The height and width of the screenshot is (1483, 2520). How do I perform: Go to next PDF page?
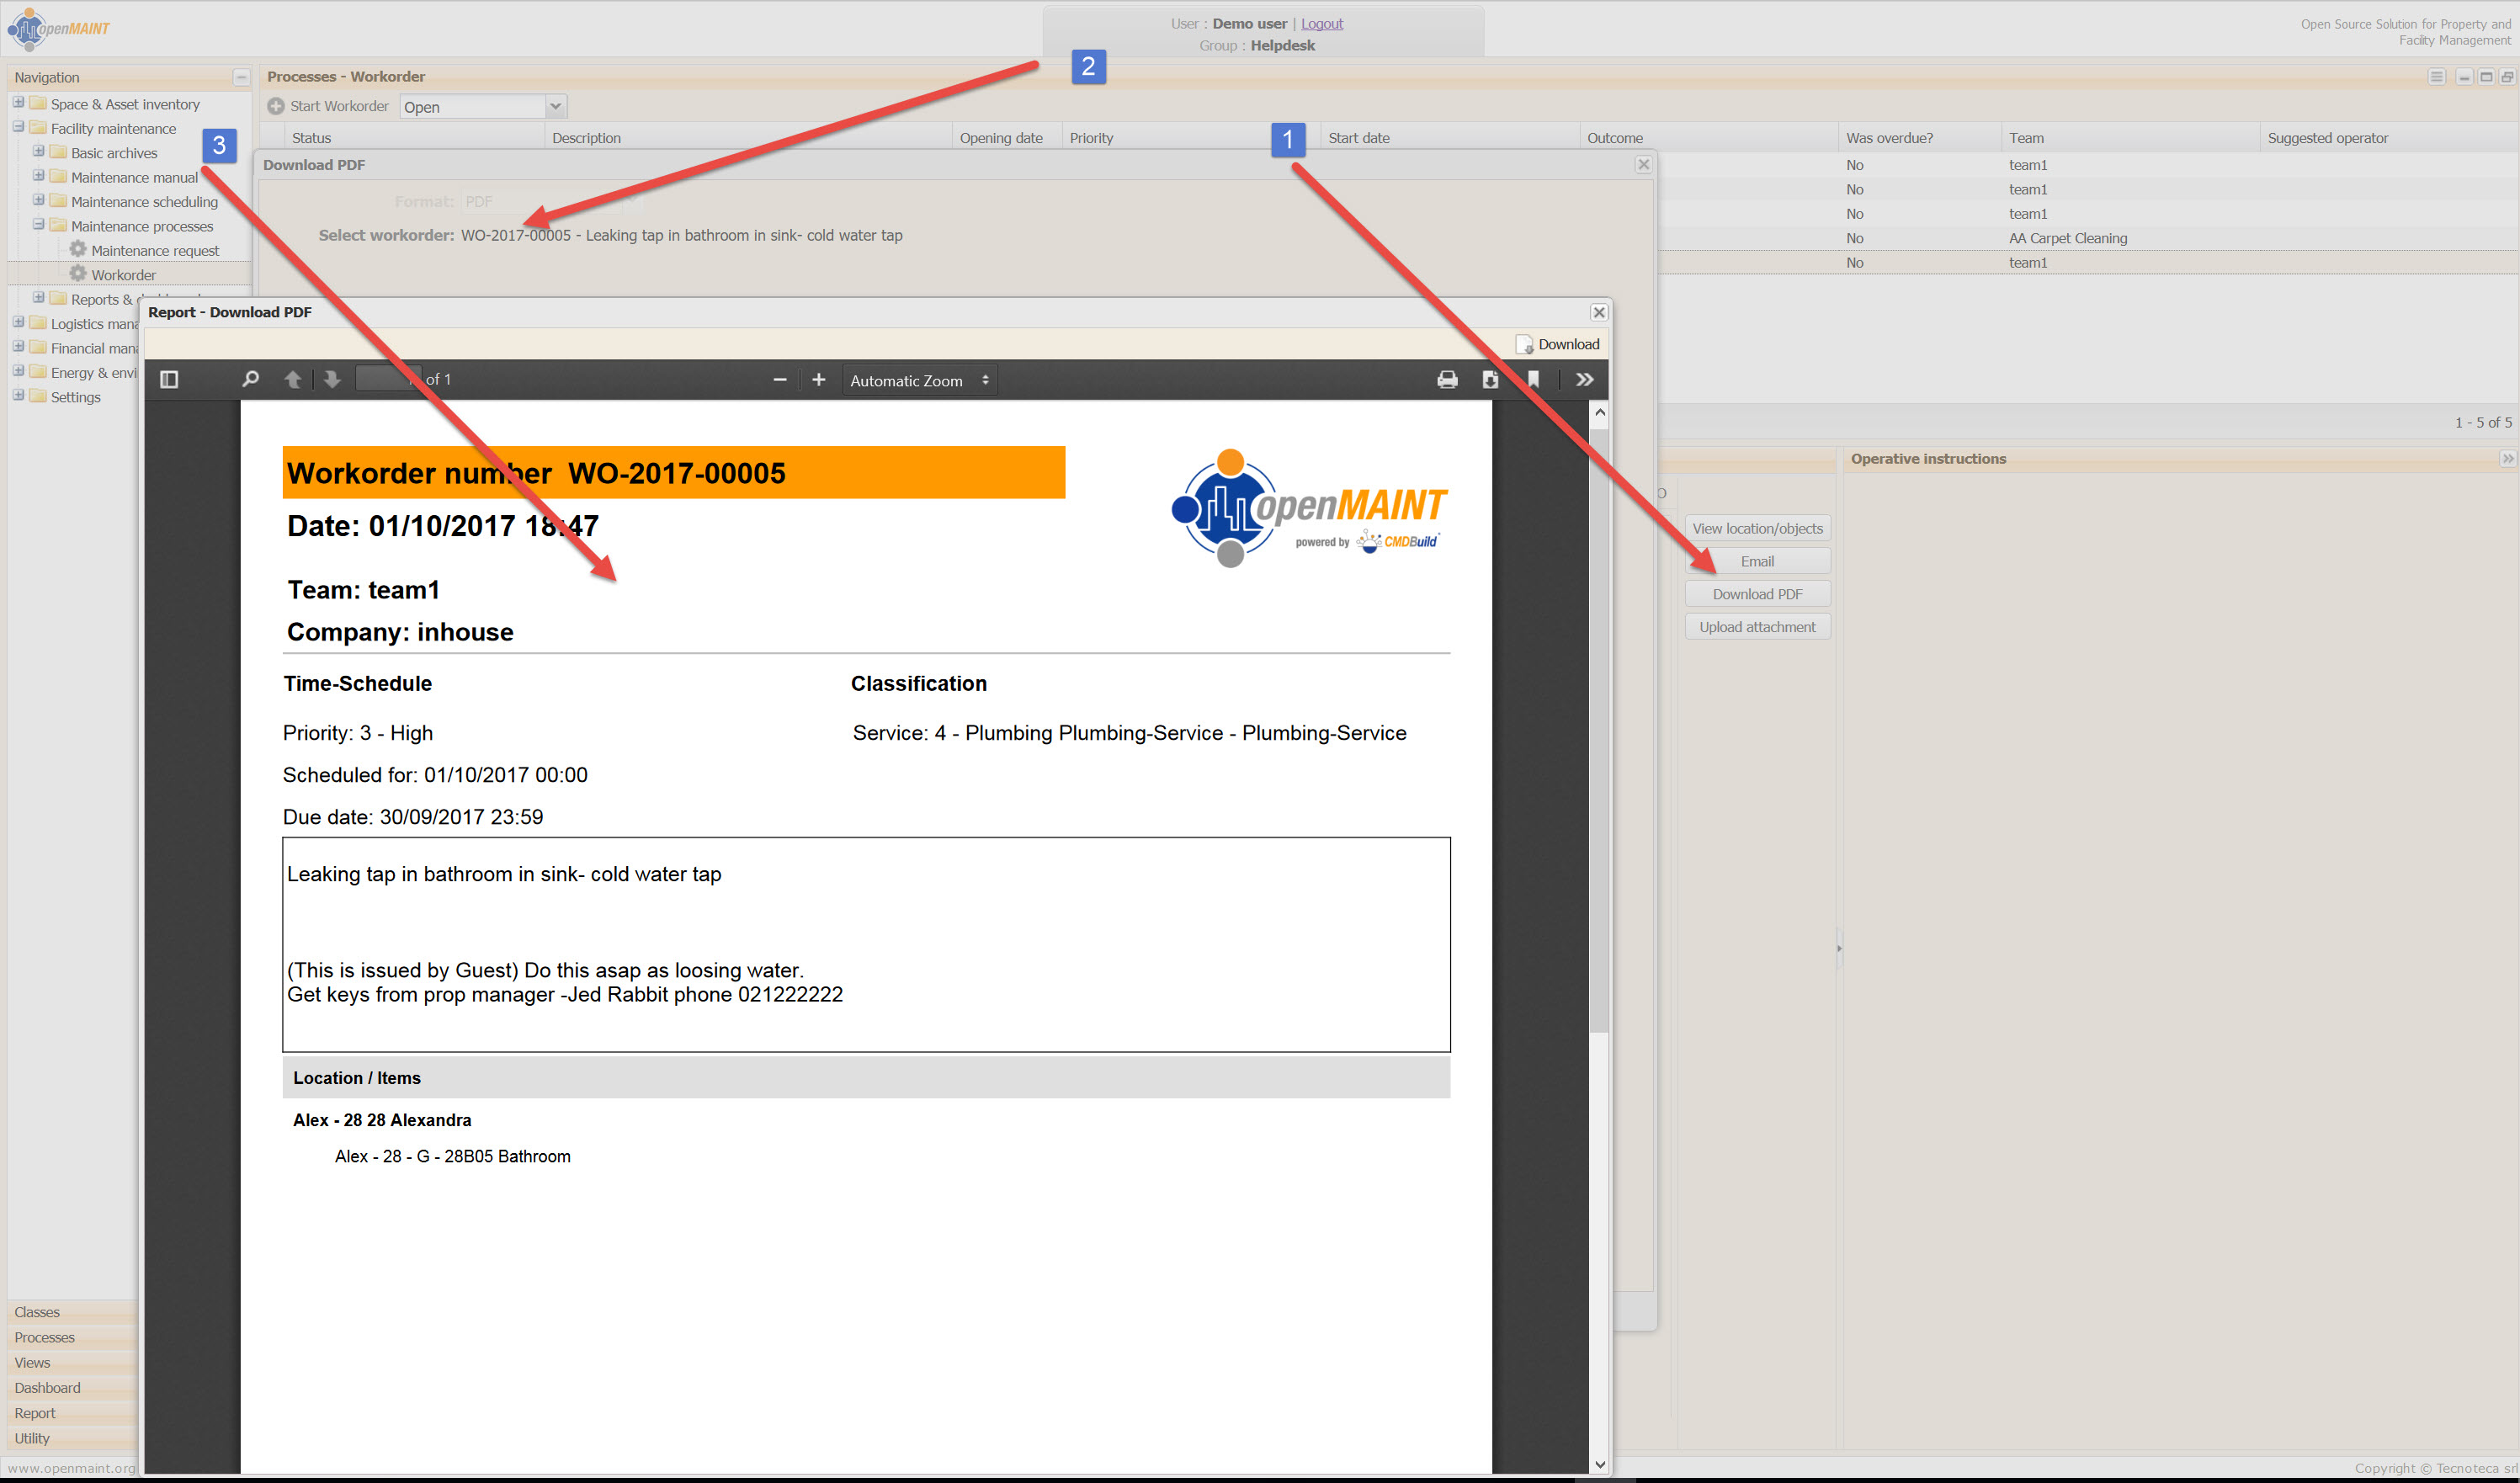[x=332, y=380]
